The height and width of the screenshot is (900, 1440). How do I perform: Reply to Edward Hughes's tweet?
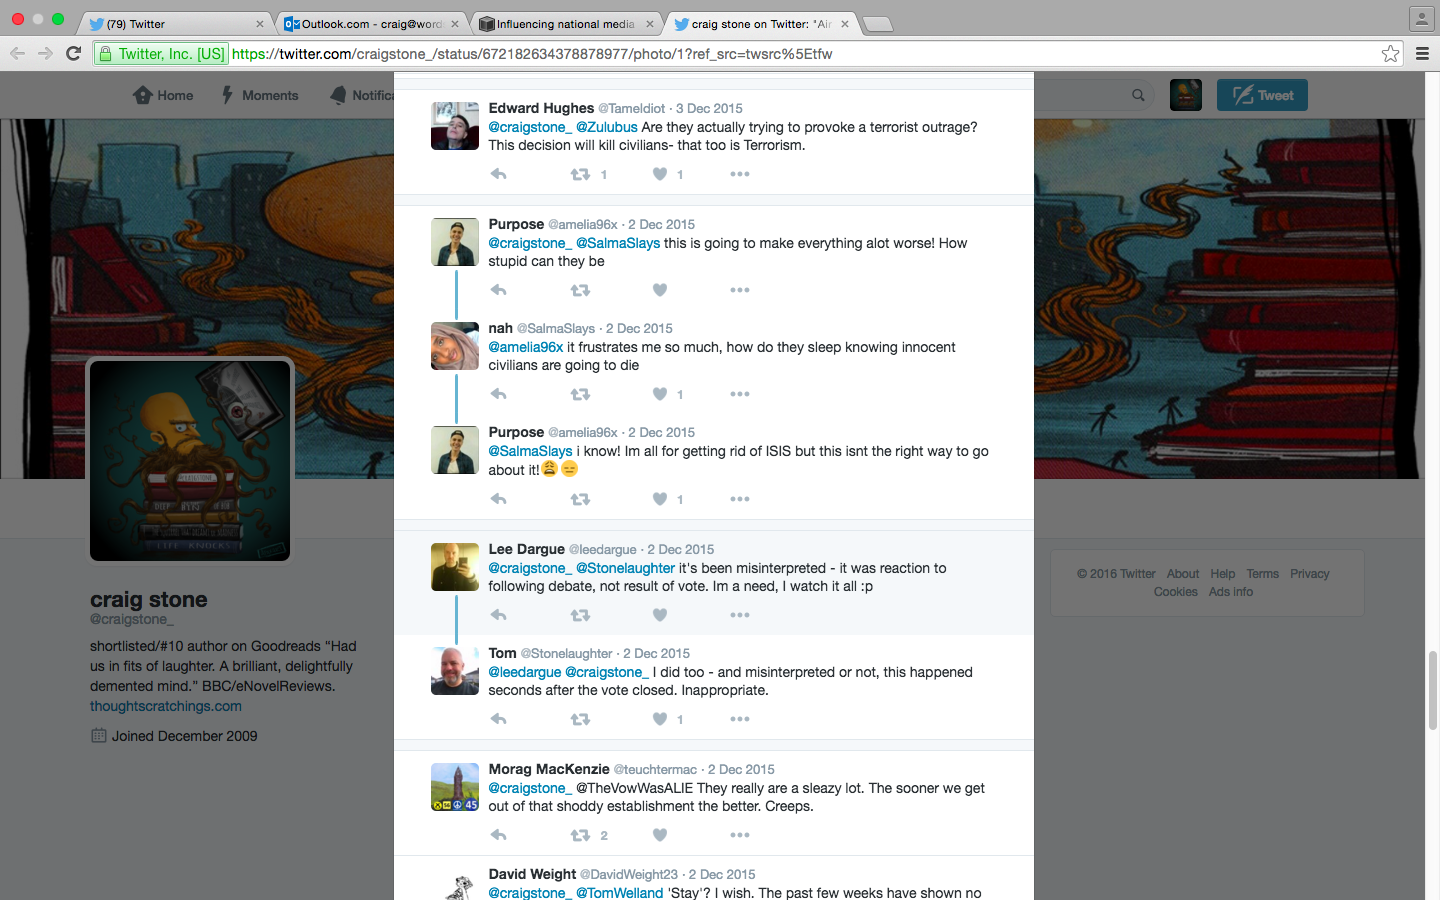(x=499, y=174)
